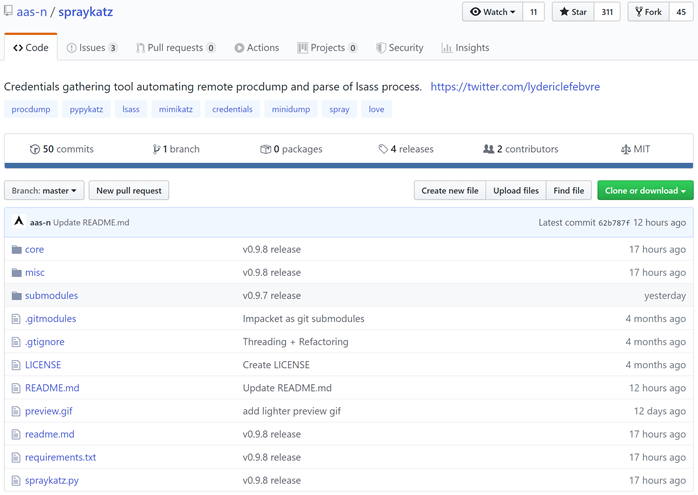Click the file icon beside .gitmodules
Screen dimensions: 698x495
point(16,319)
